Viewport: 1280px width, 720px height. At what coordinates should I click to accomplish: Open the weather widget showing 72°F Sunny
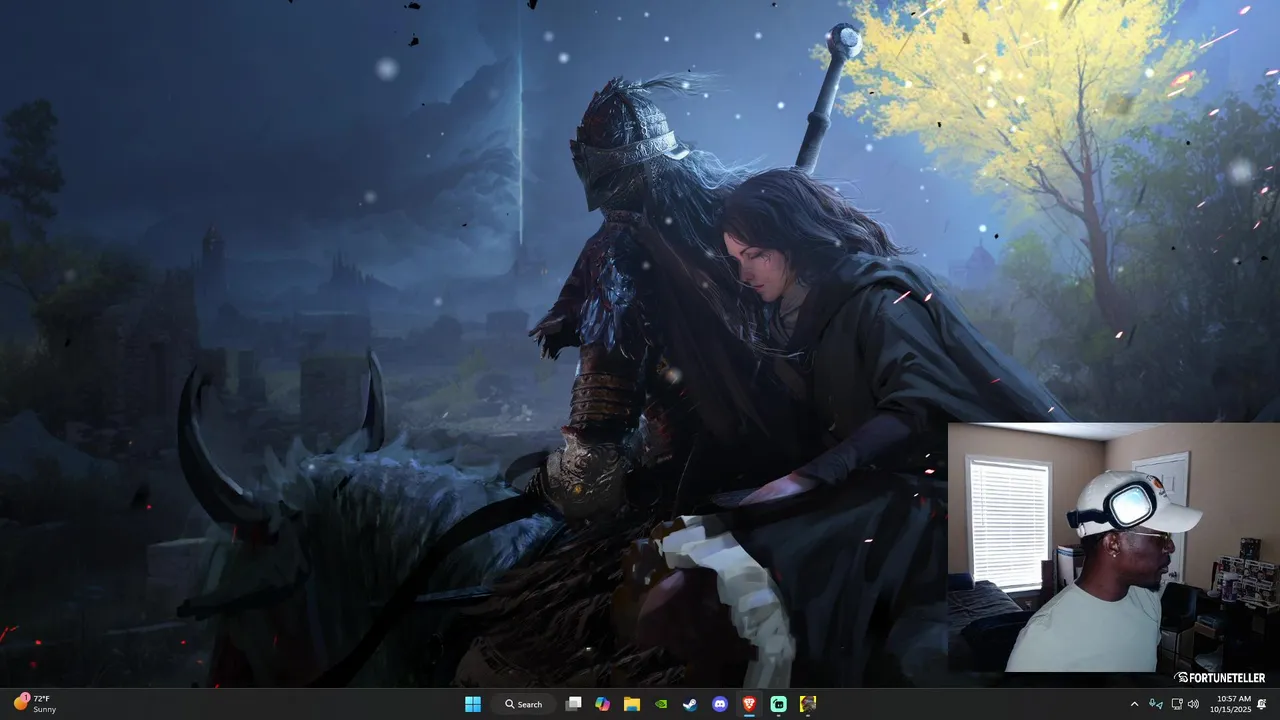point(35,704)
